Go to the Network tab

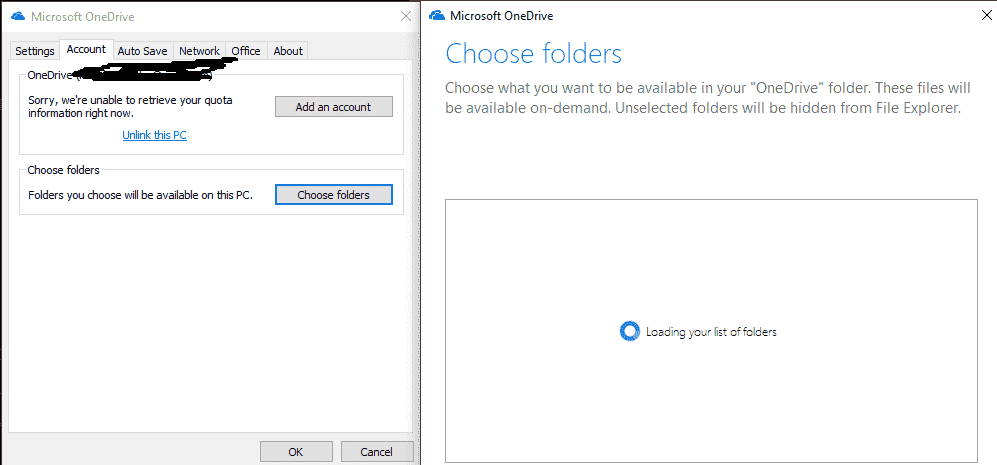click(199, 51)
